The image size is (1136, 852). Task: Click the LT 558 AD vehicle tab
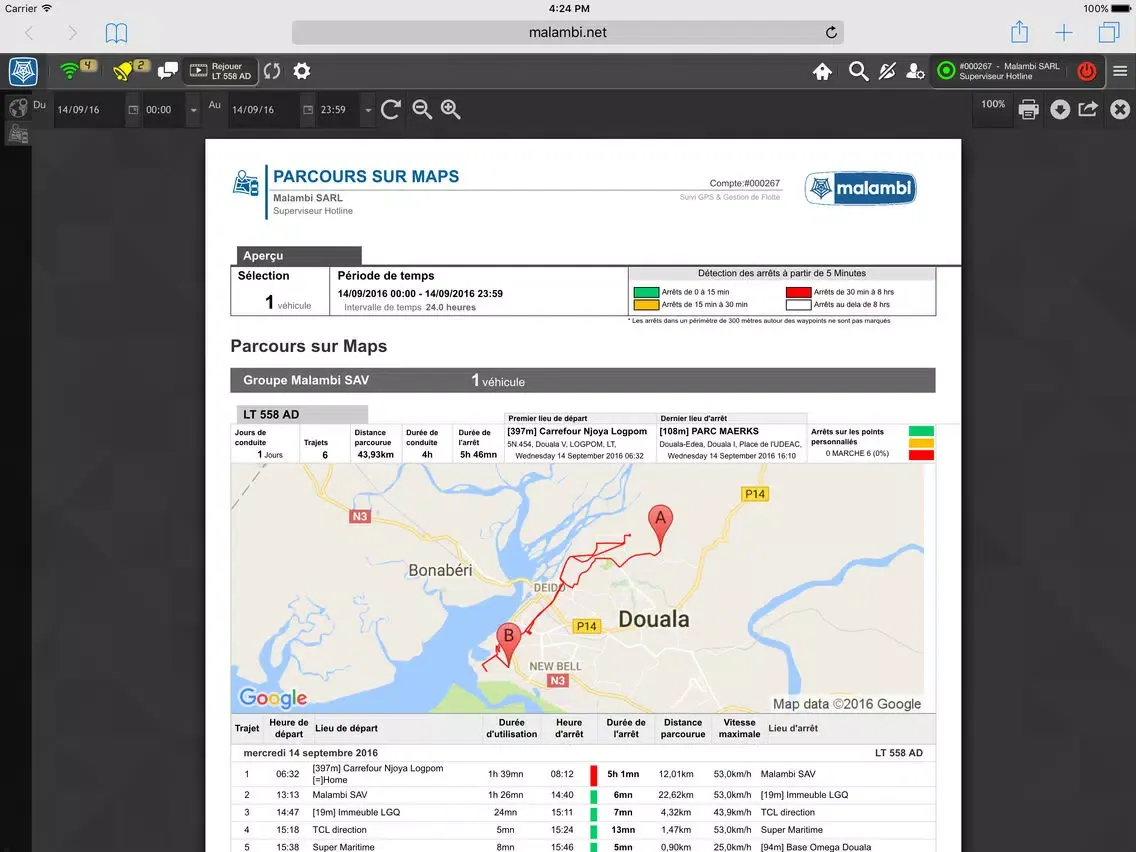[302, 414]
